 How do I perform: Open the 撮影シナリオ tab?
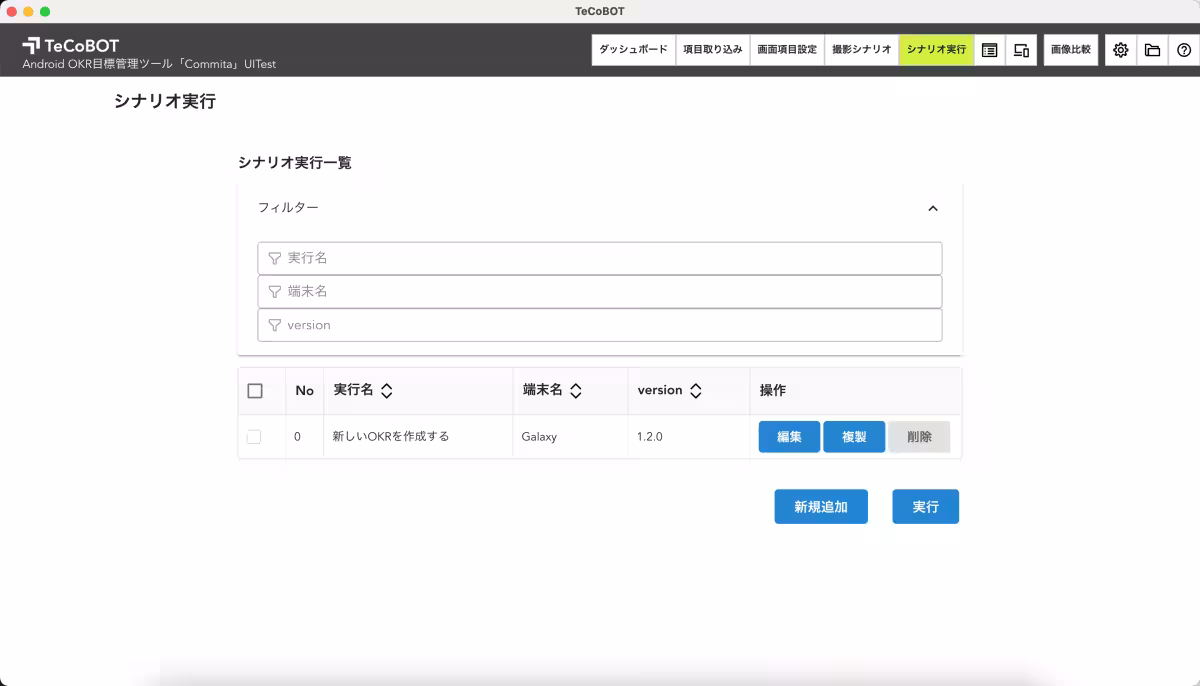coord(861,50)
